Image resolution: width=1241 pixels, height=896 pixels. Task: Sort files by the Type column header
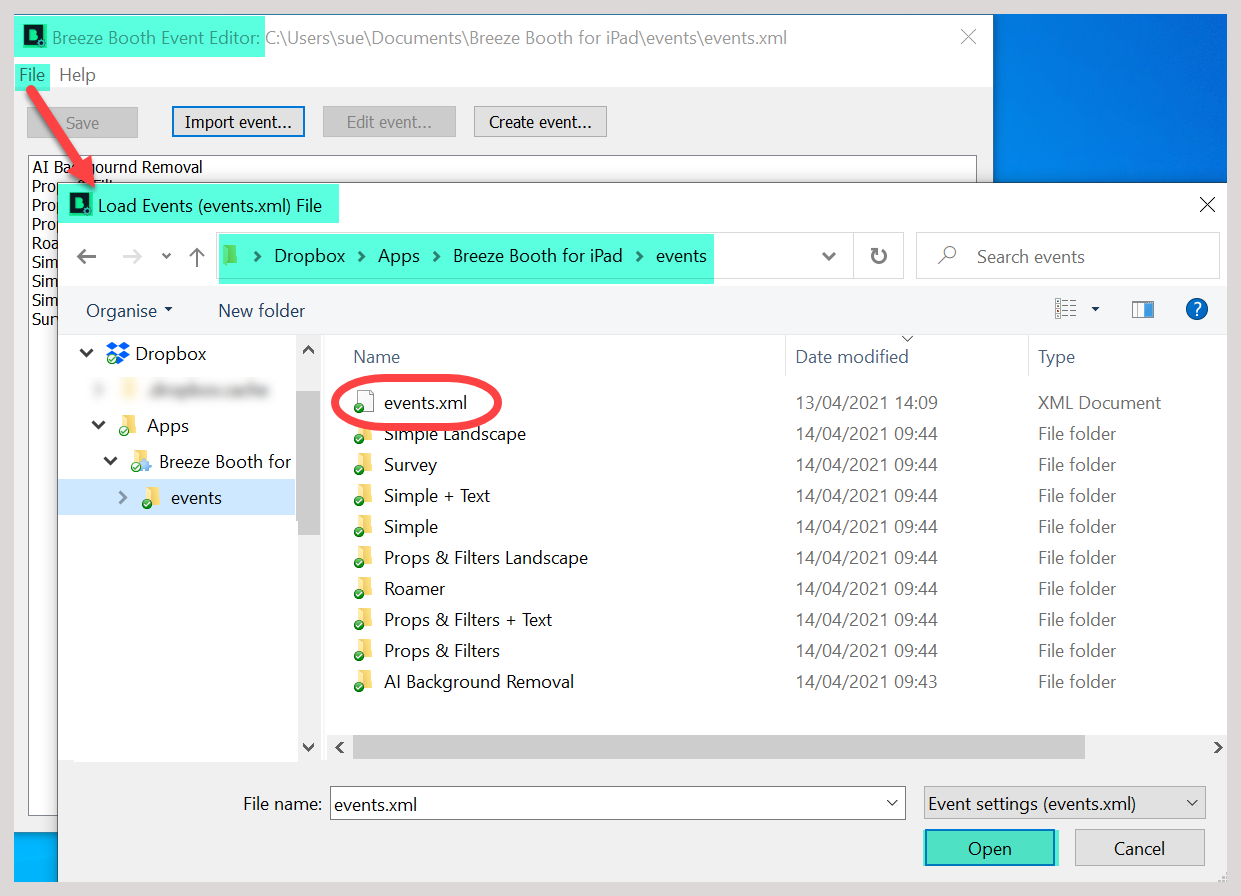pyautogui.click(x=1056, y=357)
